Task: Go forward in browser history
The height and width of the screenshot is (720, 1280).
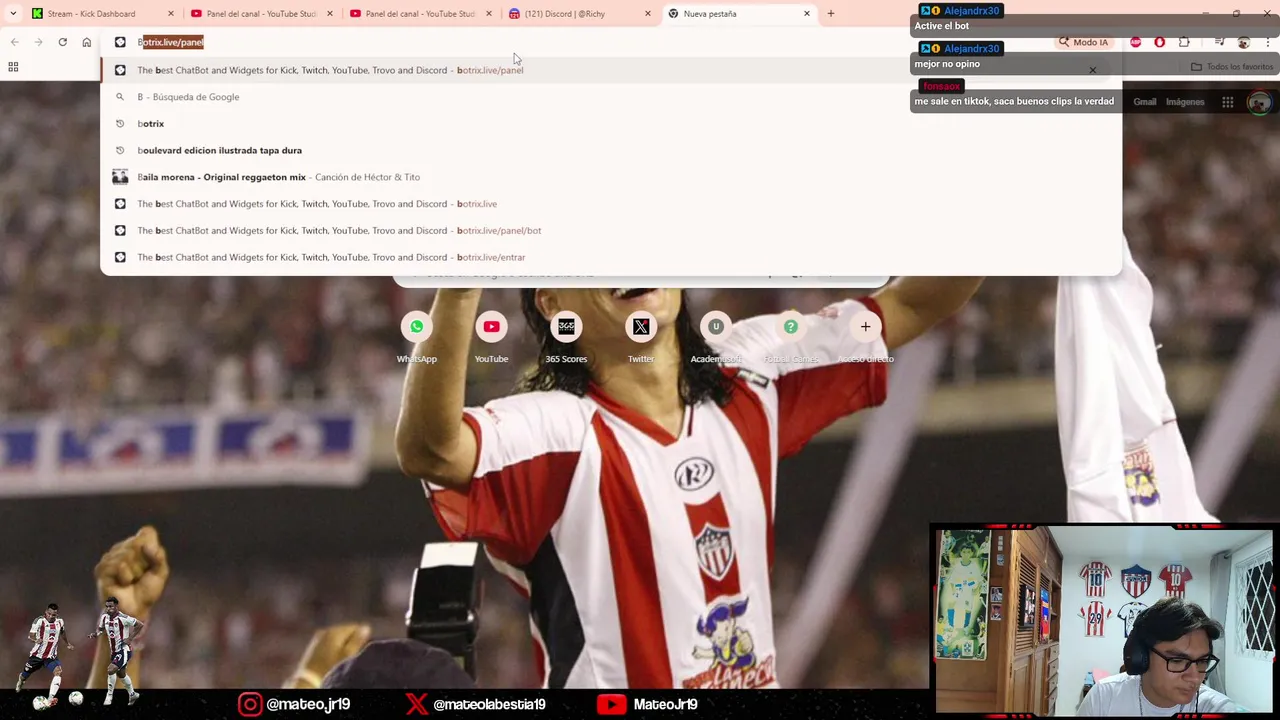Action: click(x=38, y=42)
